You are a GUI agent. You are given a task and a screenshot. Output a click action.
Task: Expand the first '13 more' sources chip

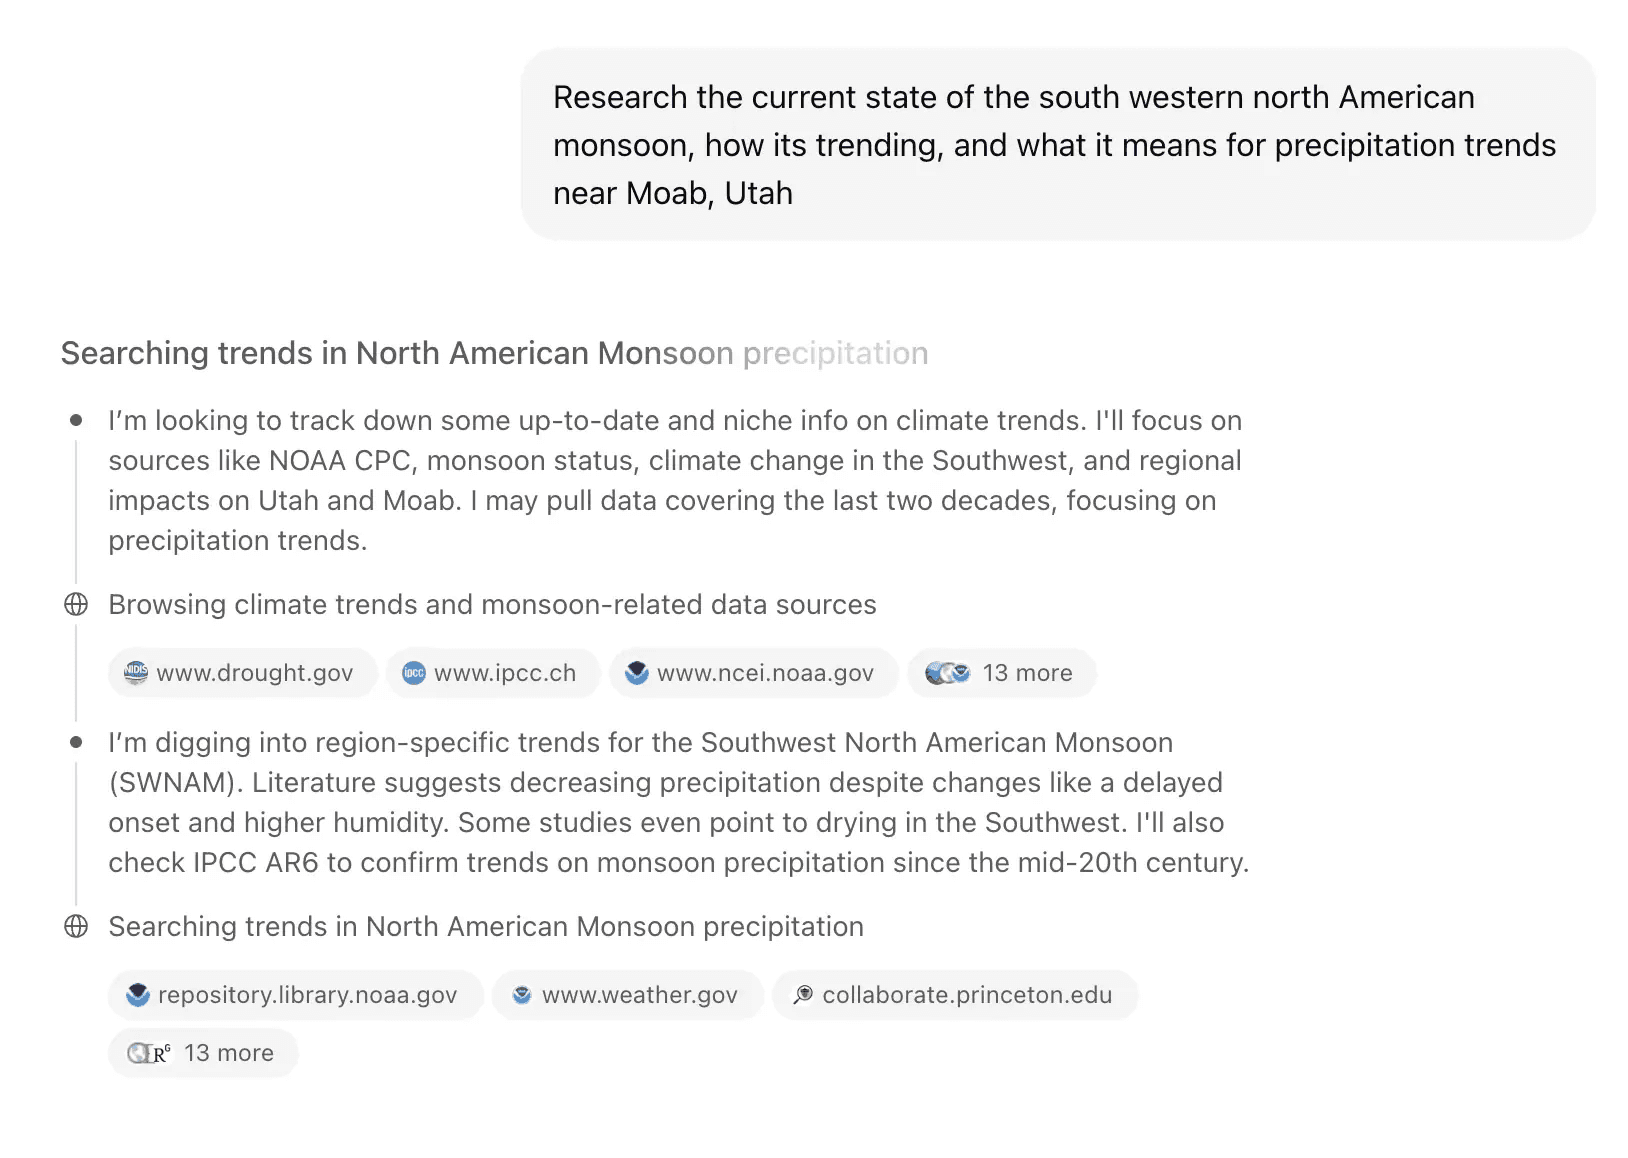(1002, 673)
